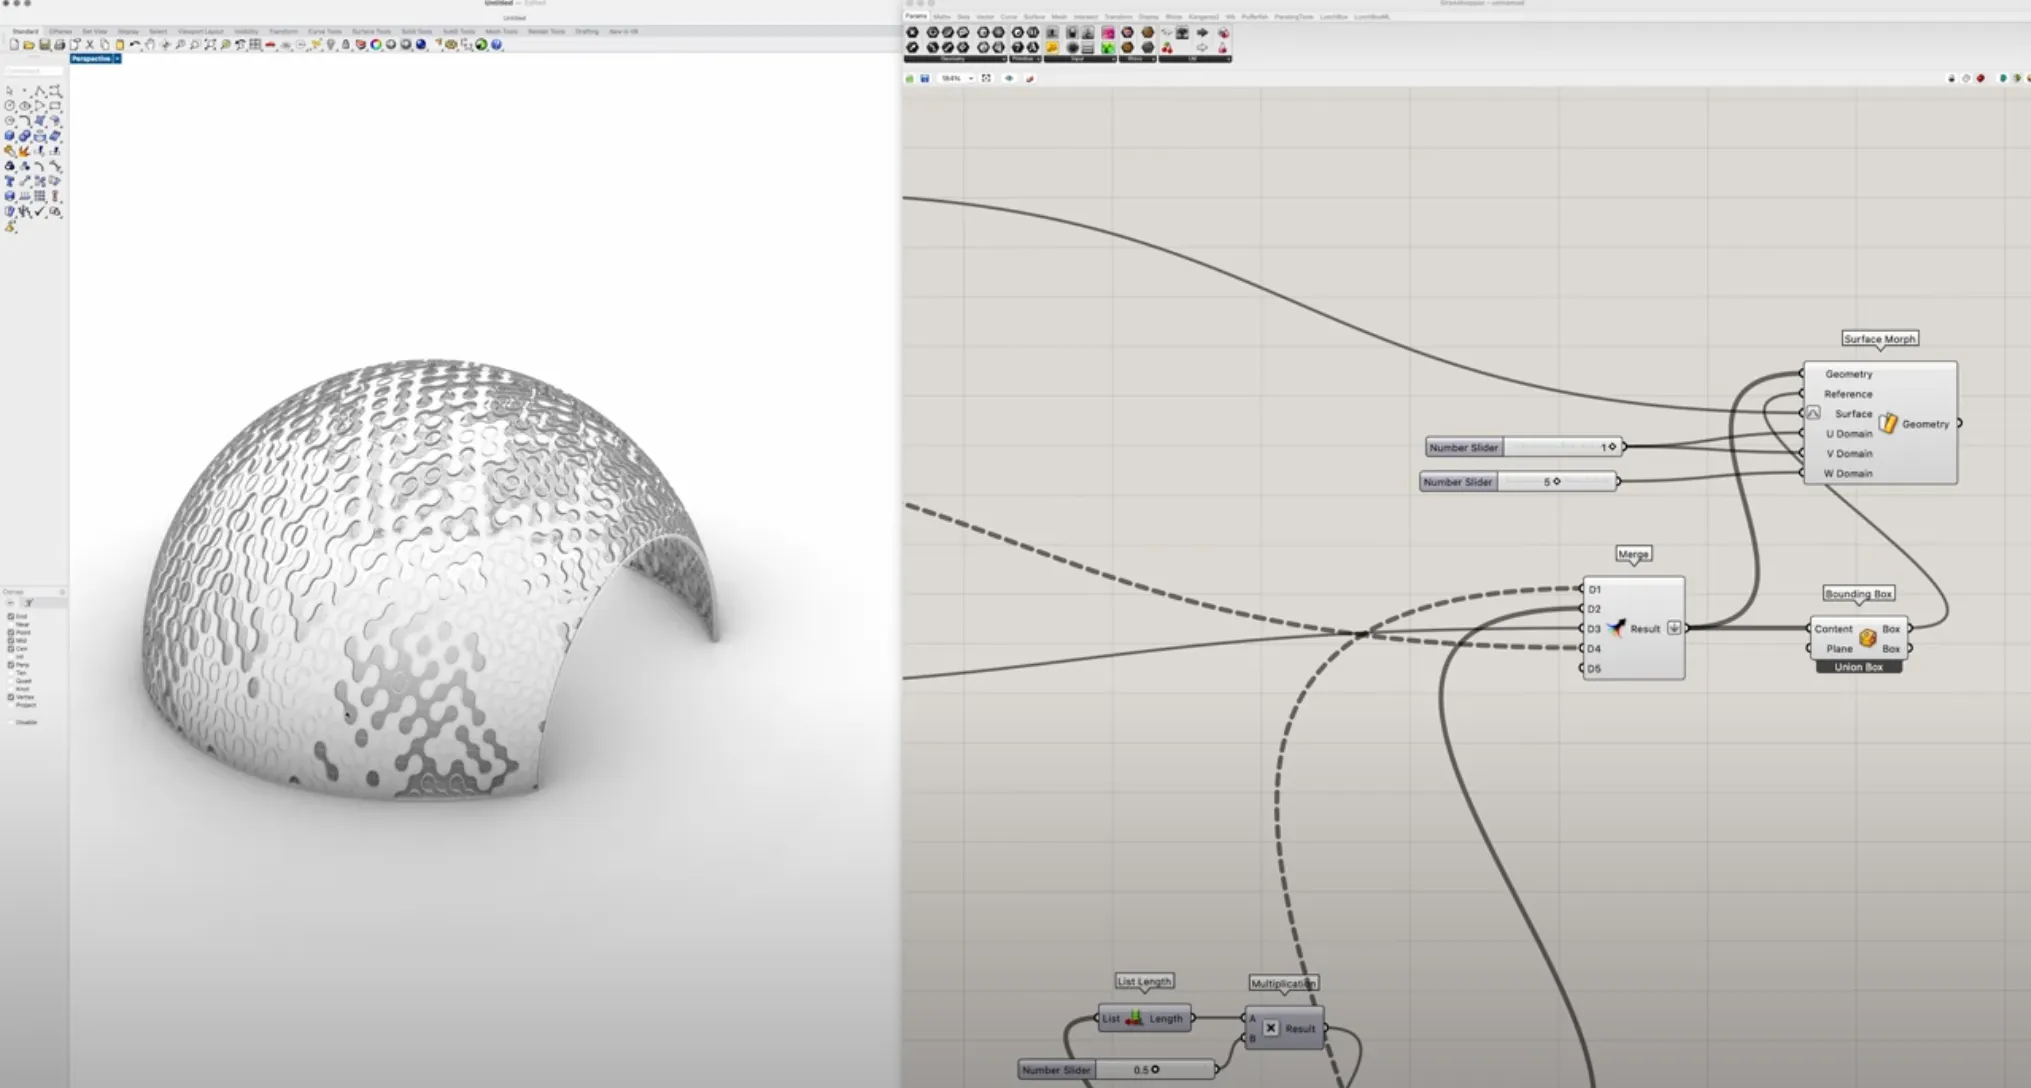Click the Union Box label on Bounding Box
Viewport: 2031px width, 1088px height.
pos(1858,667)
